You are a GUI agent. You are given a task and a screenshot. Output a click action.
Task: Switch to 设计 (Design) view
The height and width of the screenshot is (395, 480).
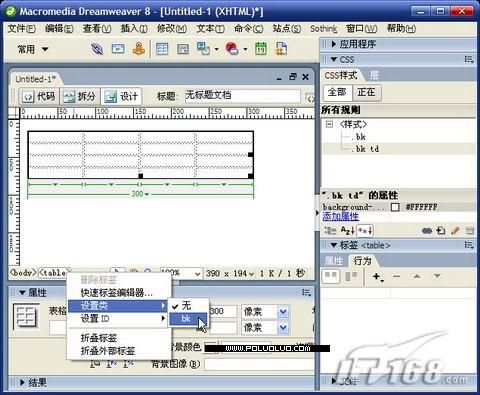click(x=121, y=97)
